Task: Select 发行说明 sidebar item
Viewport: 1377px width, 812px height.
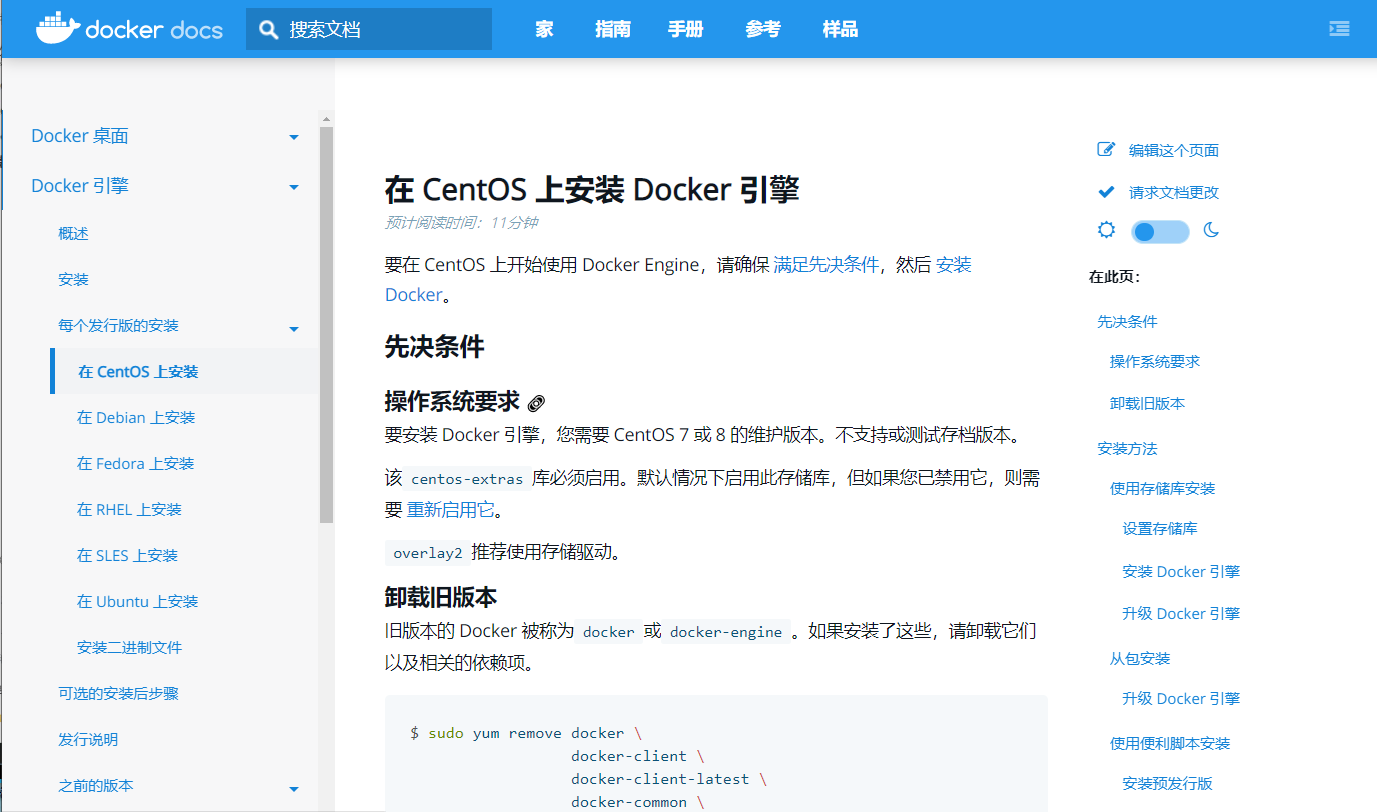Action: point(88,739)
